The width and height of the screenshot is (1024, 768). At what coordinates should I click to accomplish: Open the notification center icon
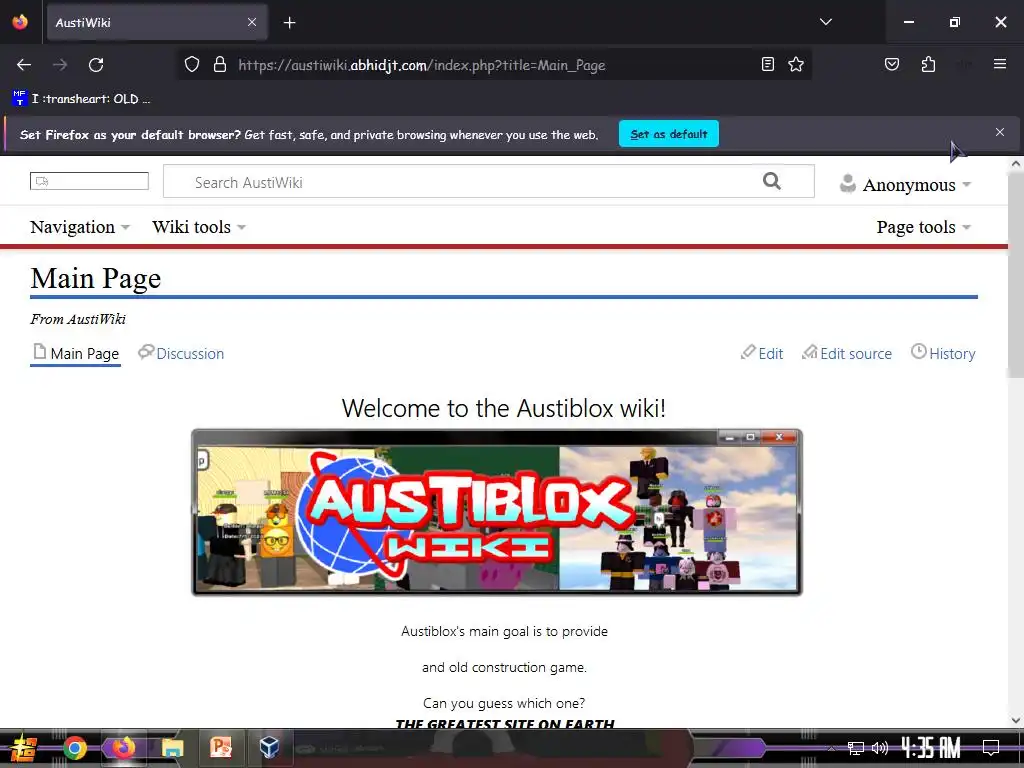point(991,748)
